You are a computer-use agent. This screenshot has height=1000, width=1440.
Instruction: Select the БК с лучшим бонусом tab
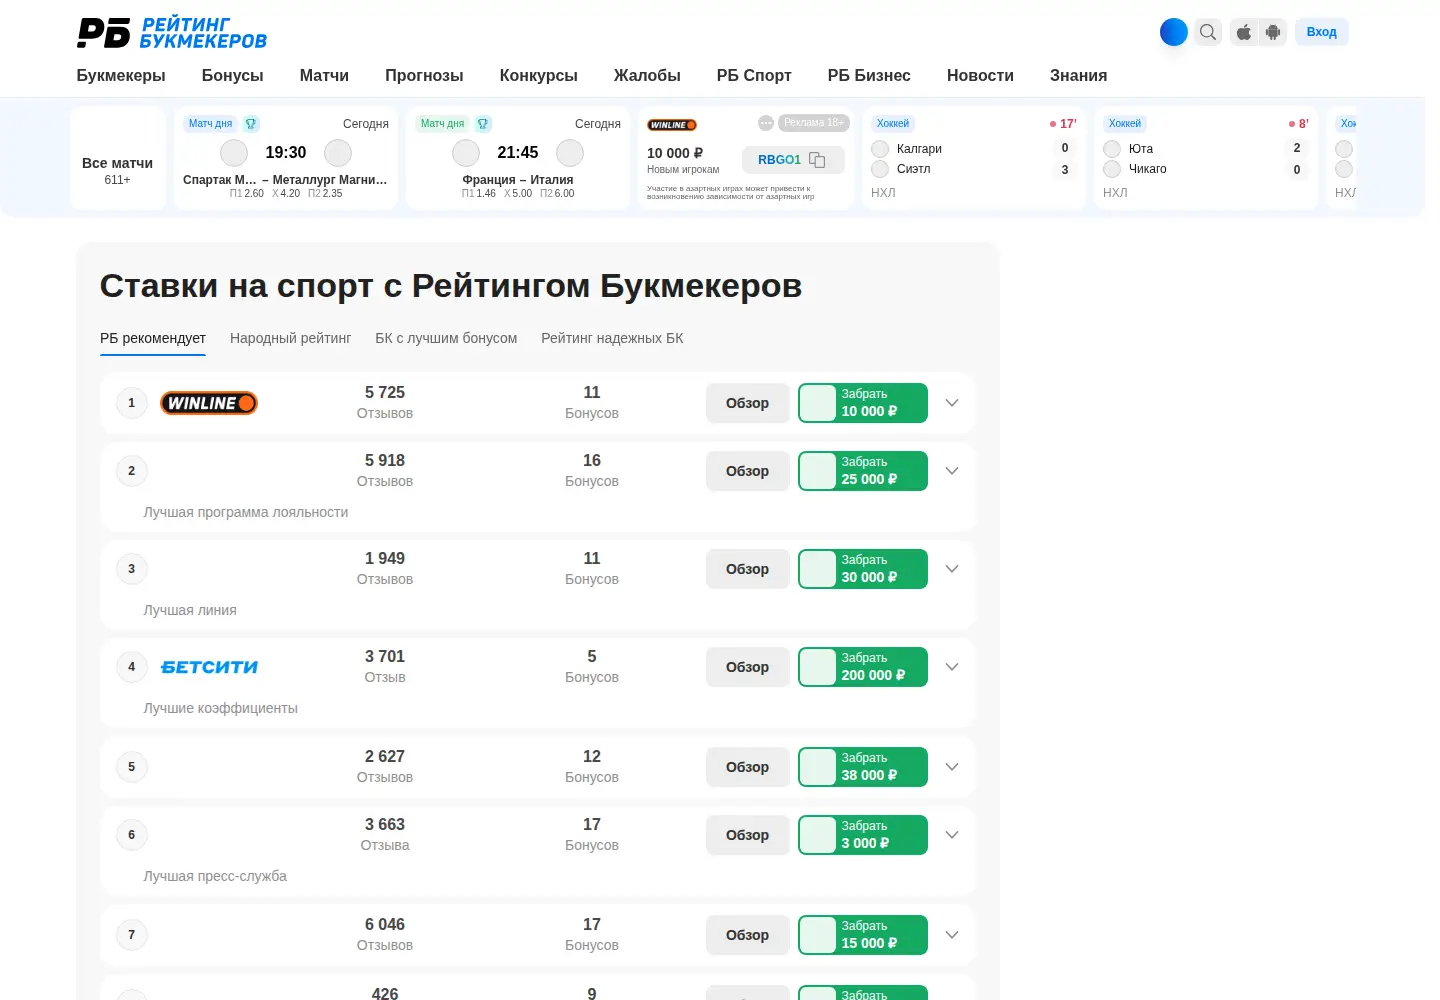coord(446,338)
